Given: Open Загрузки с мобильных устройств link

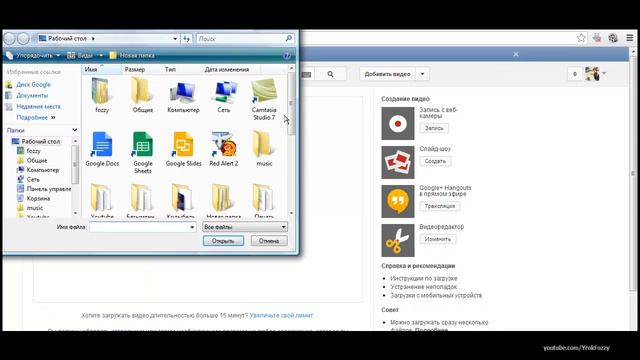Looking at the screenshot, I should coord(436,295).
